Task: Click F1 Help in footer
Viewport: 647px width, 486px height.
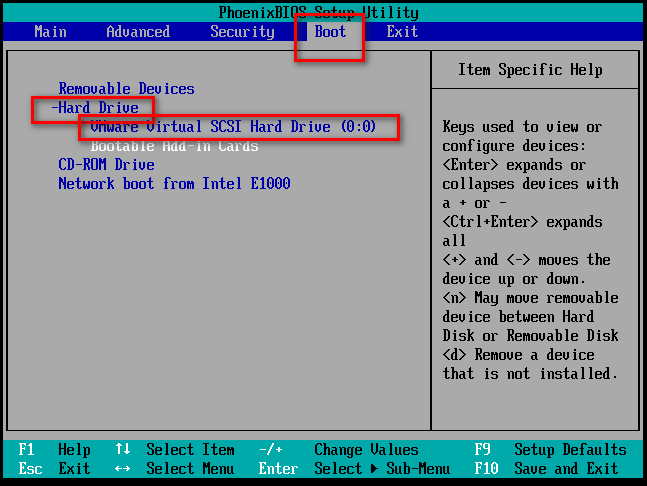Action: [x=54, y=450]
